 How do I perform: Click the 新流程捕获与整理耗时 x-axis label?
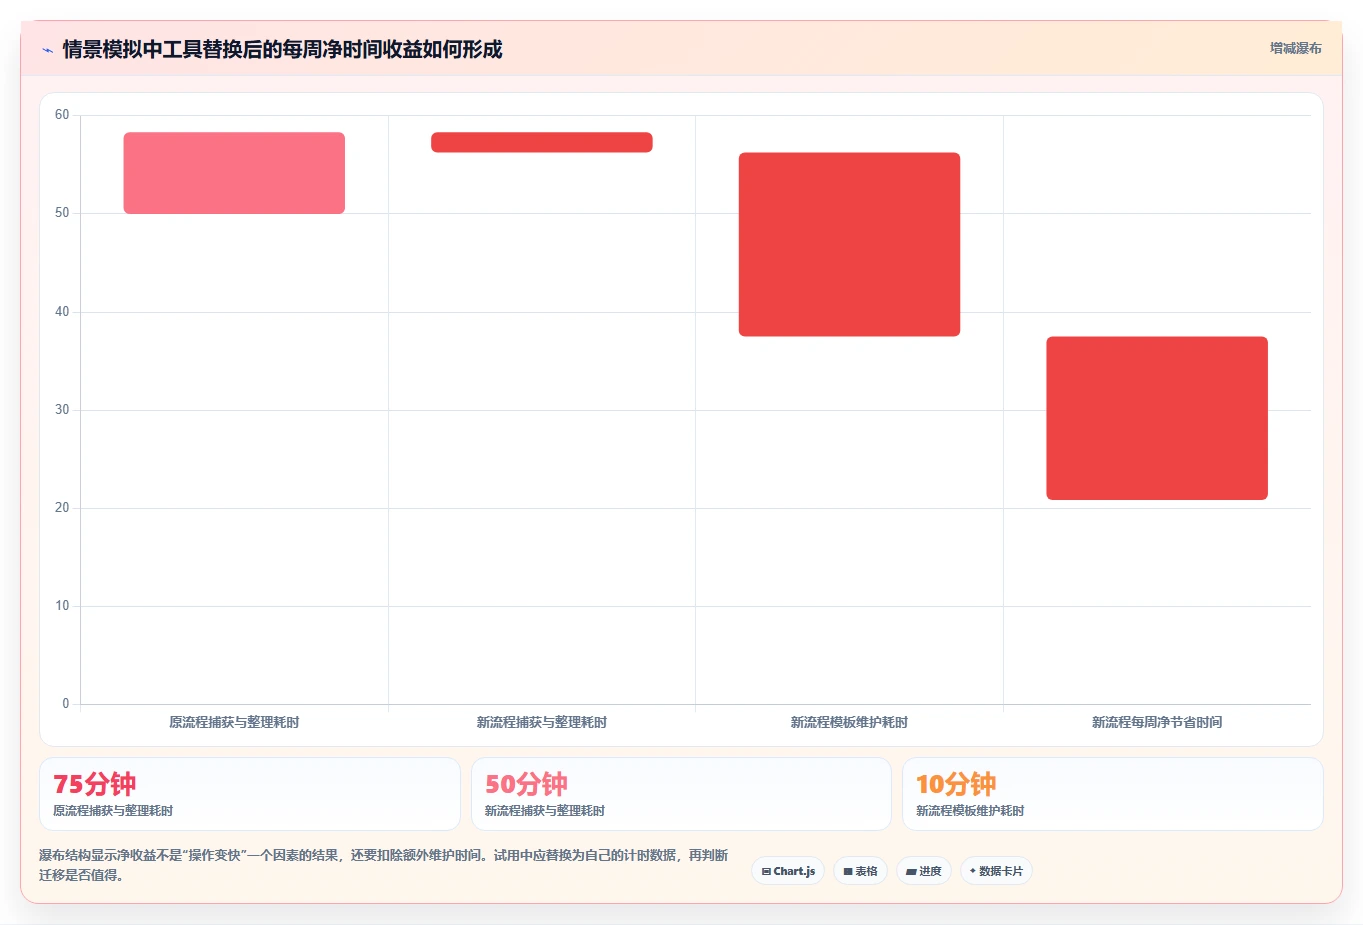point(542,722)
